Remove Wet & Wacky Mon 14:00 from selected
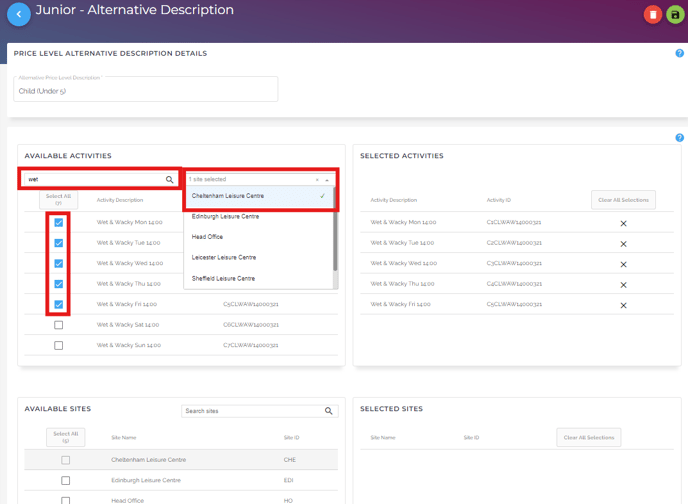Screen dimensions: 688x504 [x=623, y=223]
